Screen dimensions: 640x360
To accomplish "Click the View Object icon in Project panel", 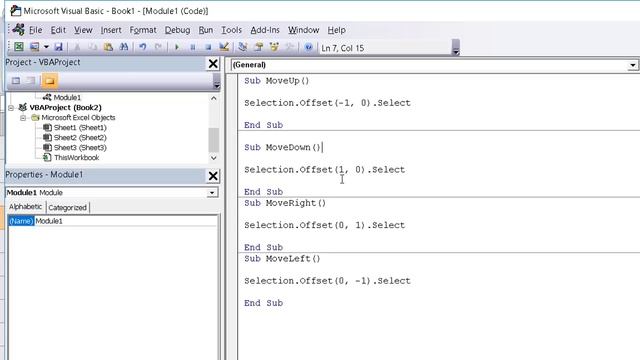I will pyautogui.click(x=31, y=80).
